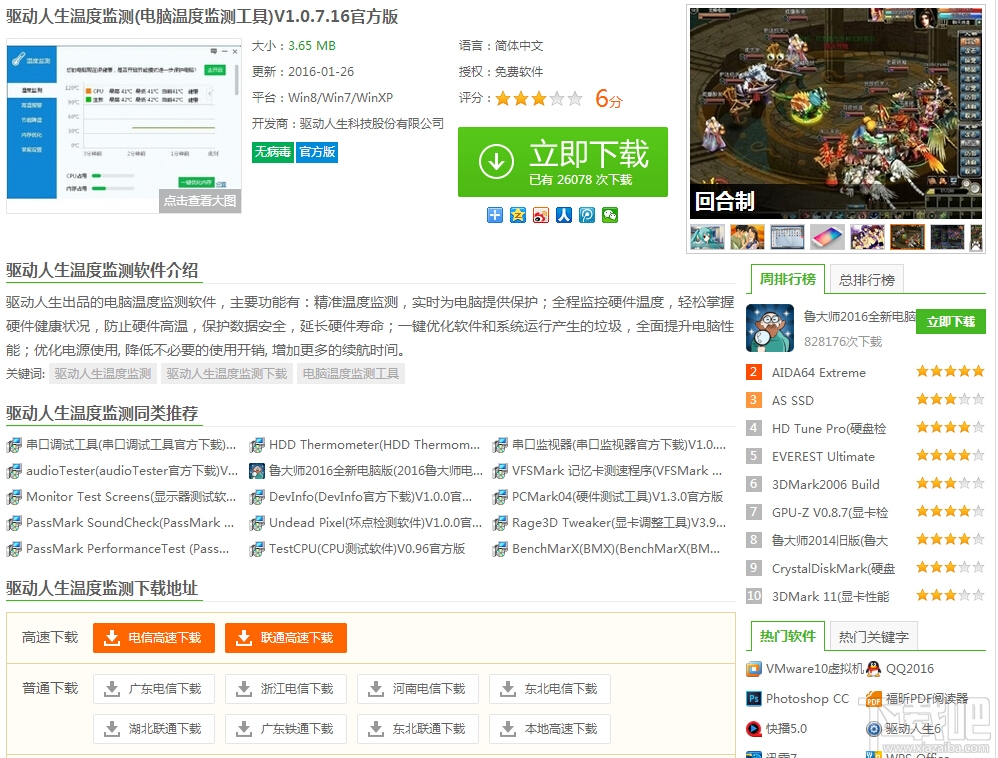
Task: Open AIDA64 Extreme ranking entry
Action: pyautogui.click(x=819, y=373)
